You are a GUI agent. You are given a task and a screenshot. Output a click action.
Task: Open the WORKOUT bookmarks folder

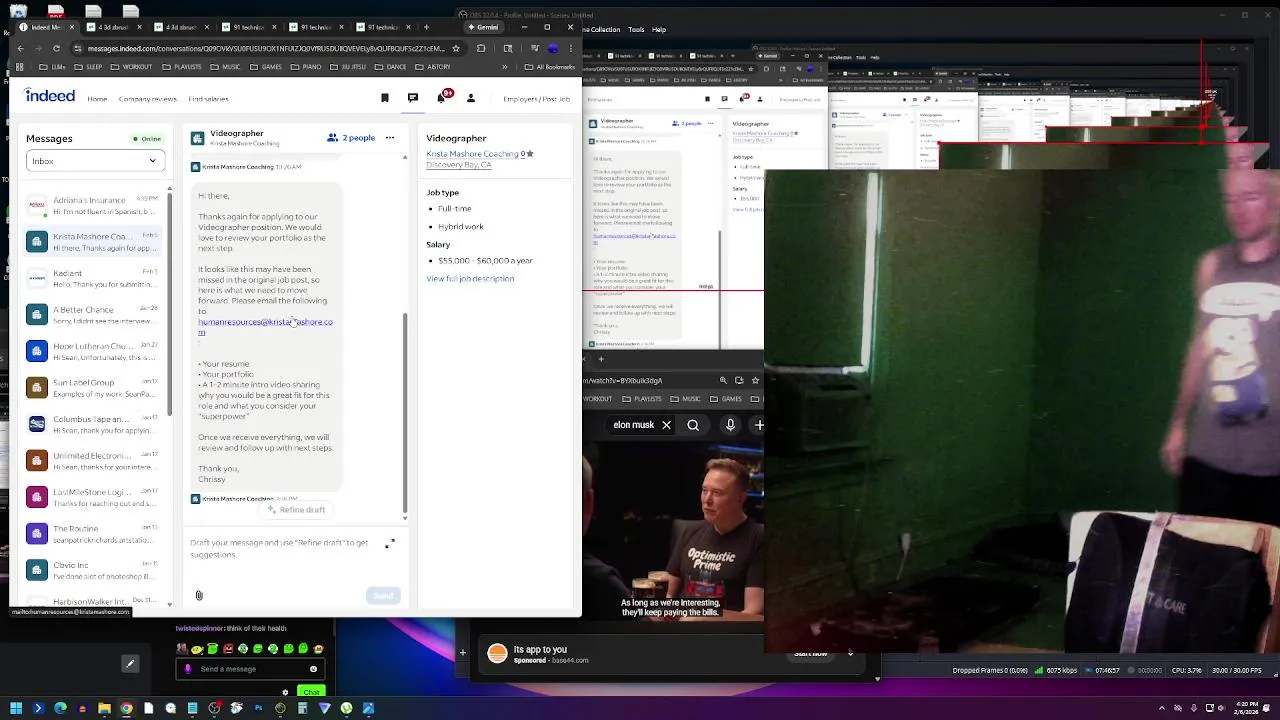point(131,67)
